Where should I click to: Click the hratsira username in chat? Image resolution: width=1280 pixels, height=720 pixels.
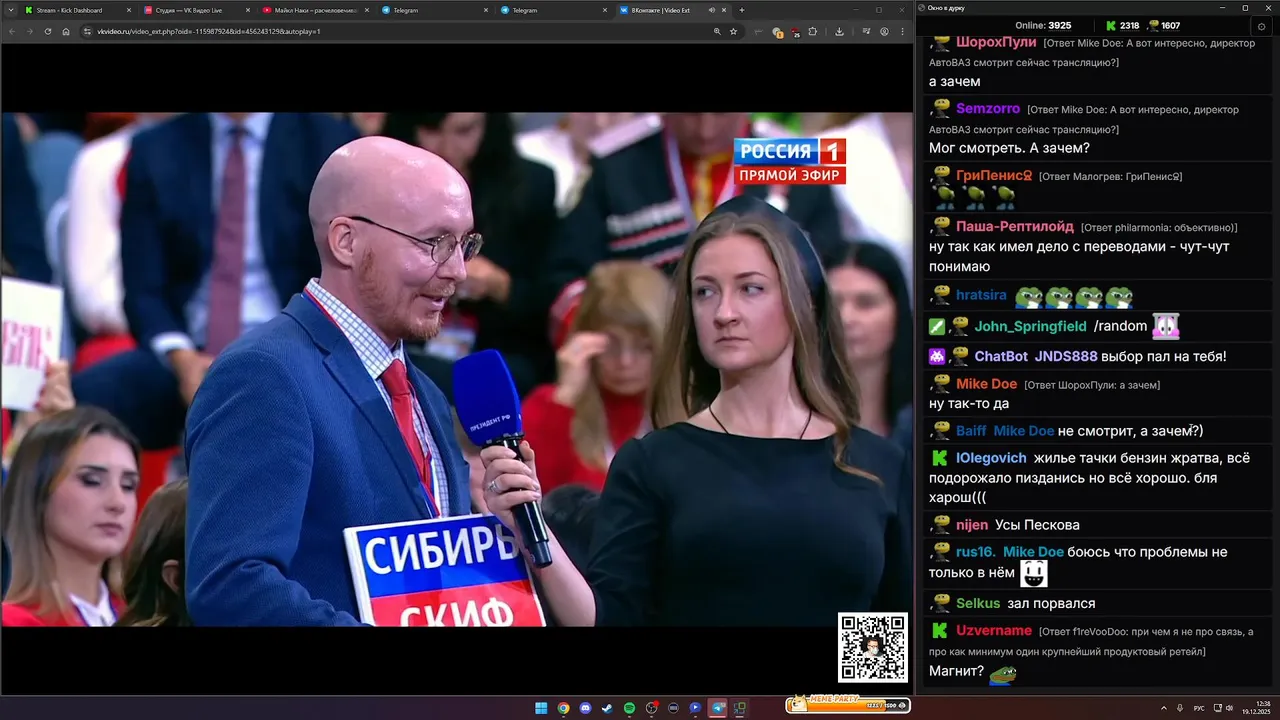981,295
